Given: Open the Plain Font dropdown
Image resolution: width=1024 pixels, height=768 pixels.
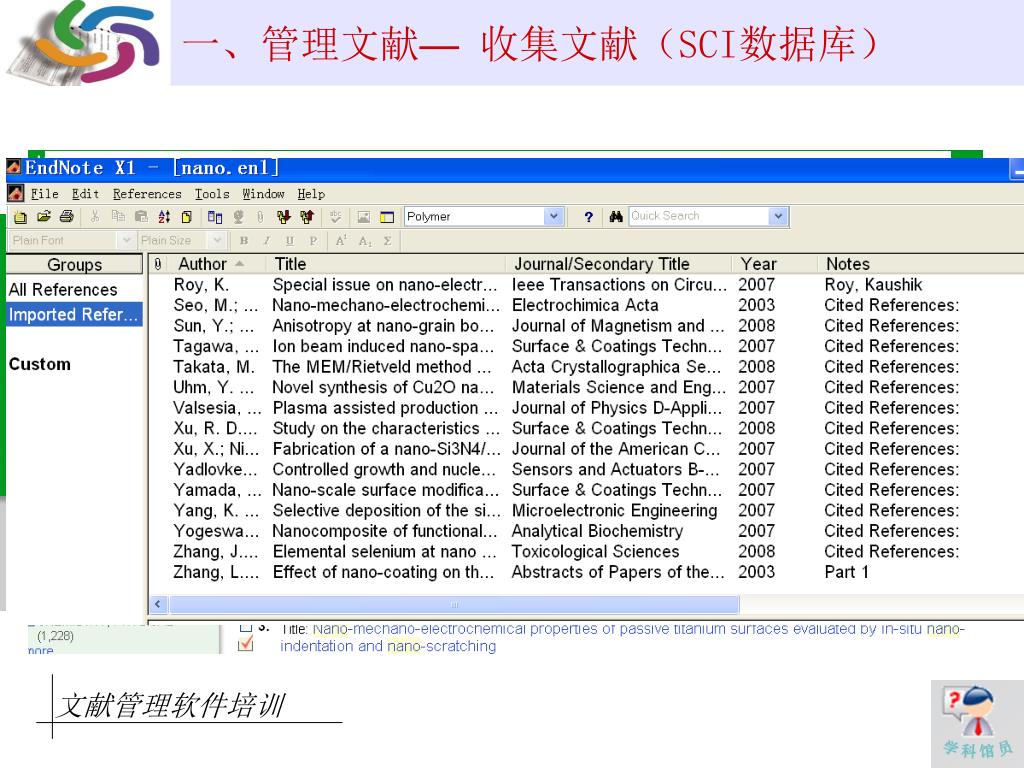Looking at the screenshot, I should tap(127, 240).
